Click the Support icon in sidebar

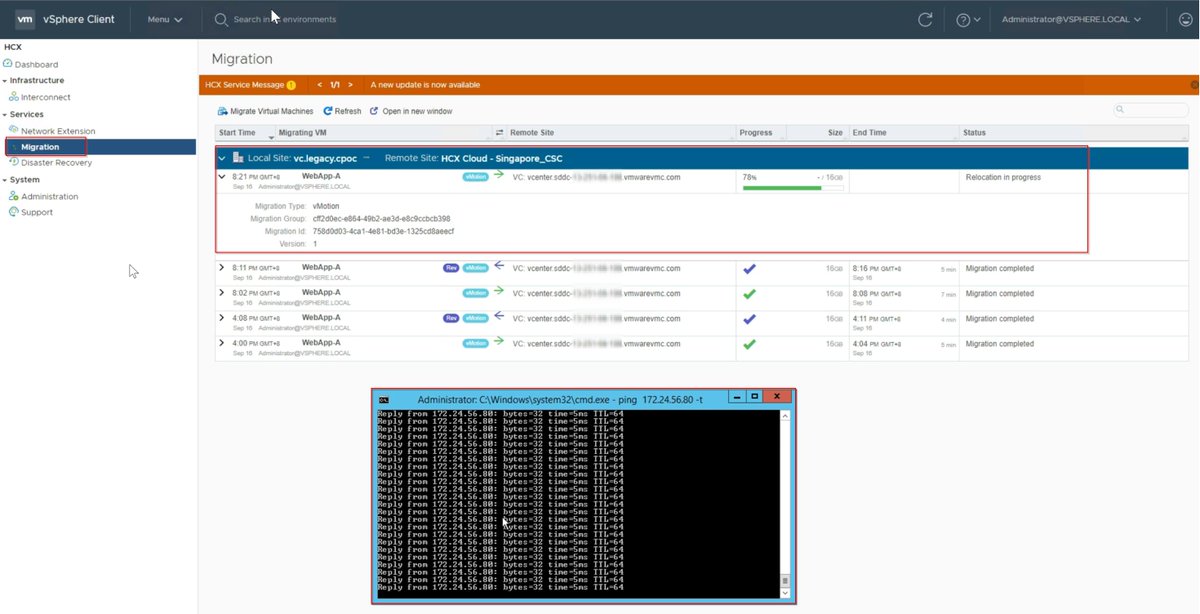[14, 212]
